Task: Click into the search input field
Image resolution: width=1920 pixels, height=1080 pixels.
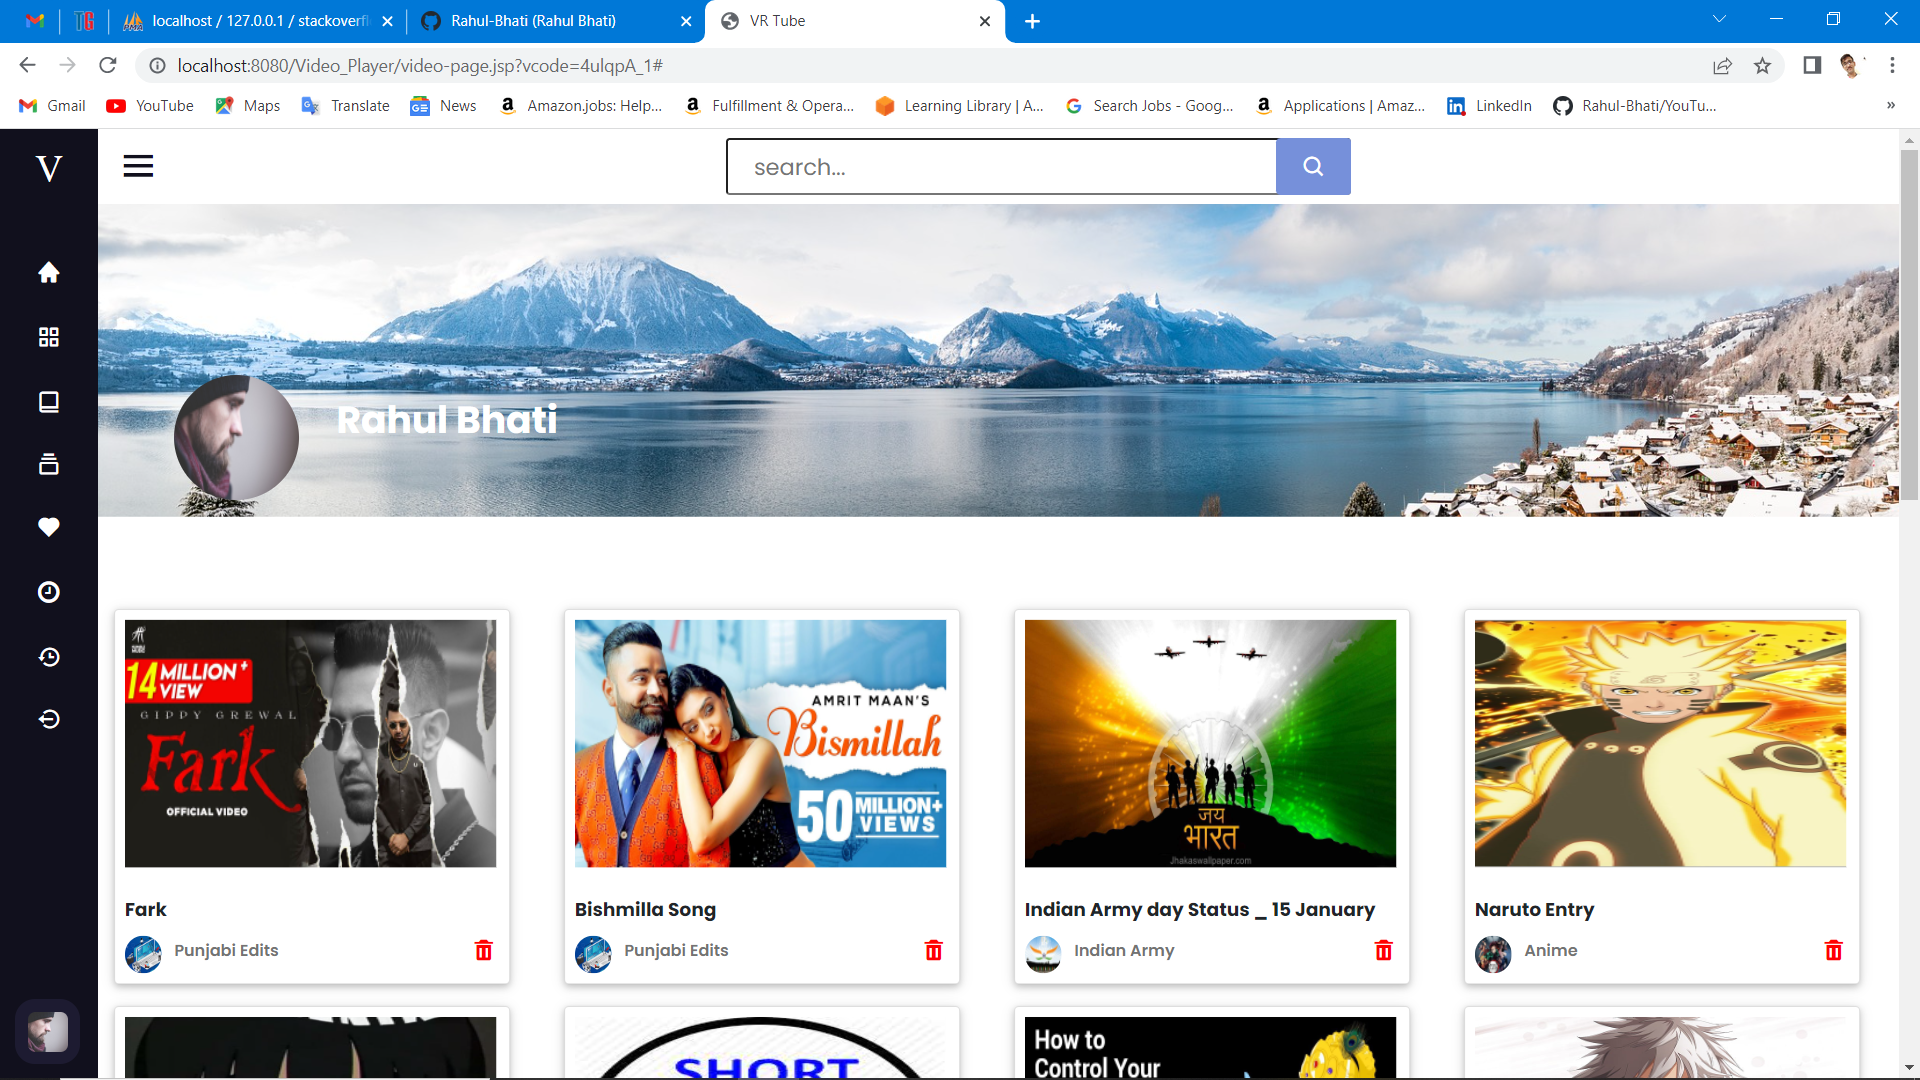Action: (x=1000, y=167)
